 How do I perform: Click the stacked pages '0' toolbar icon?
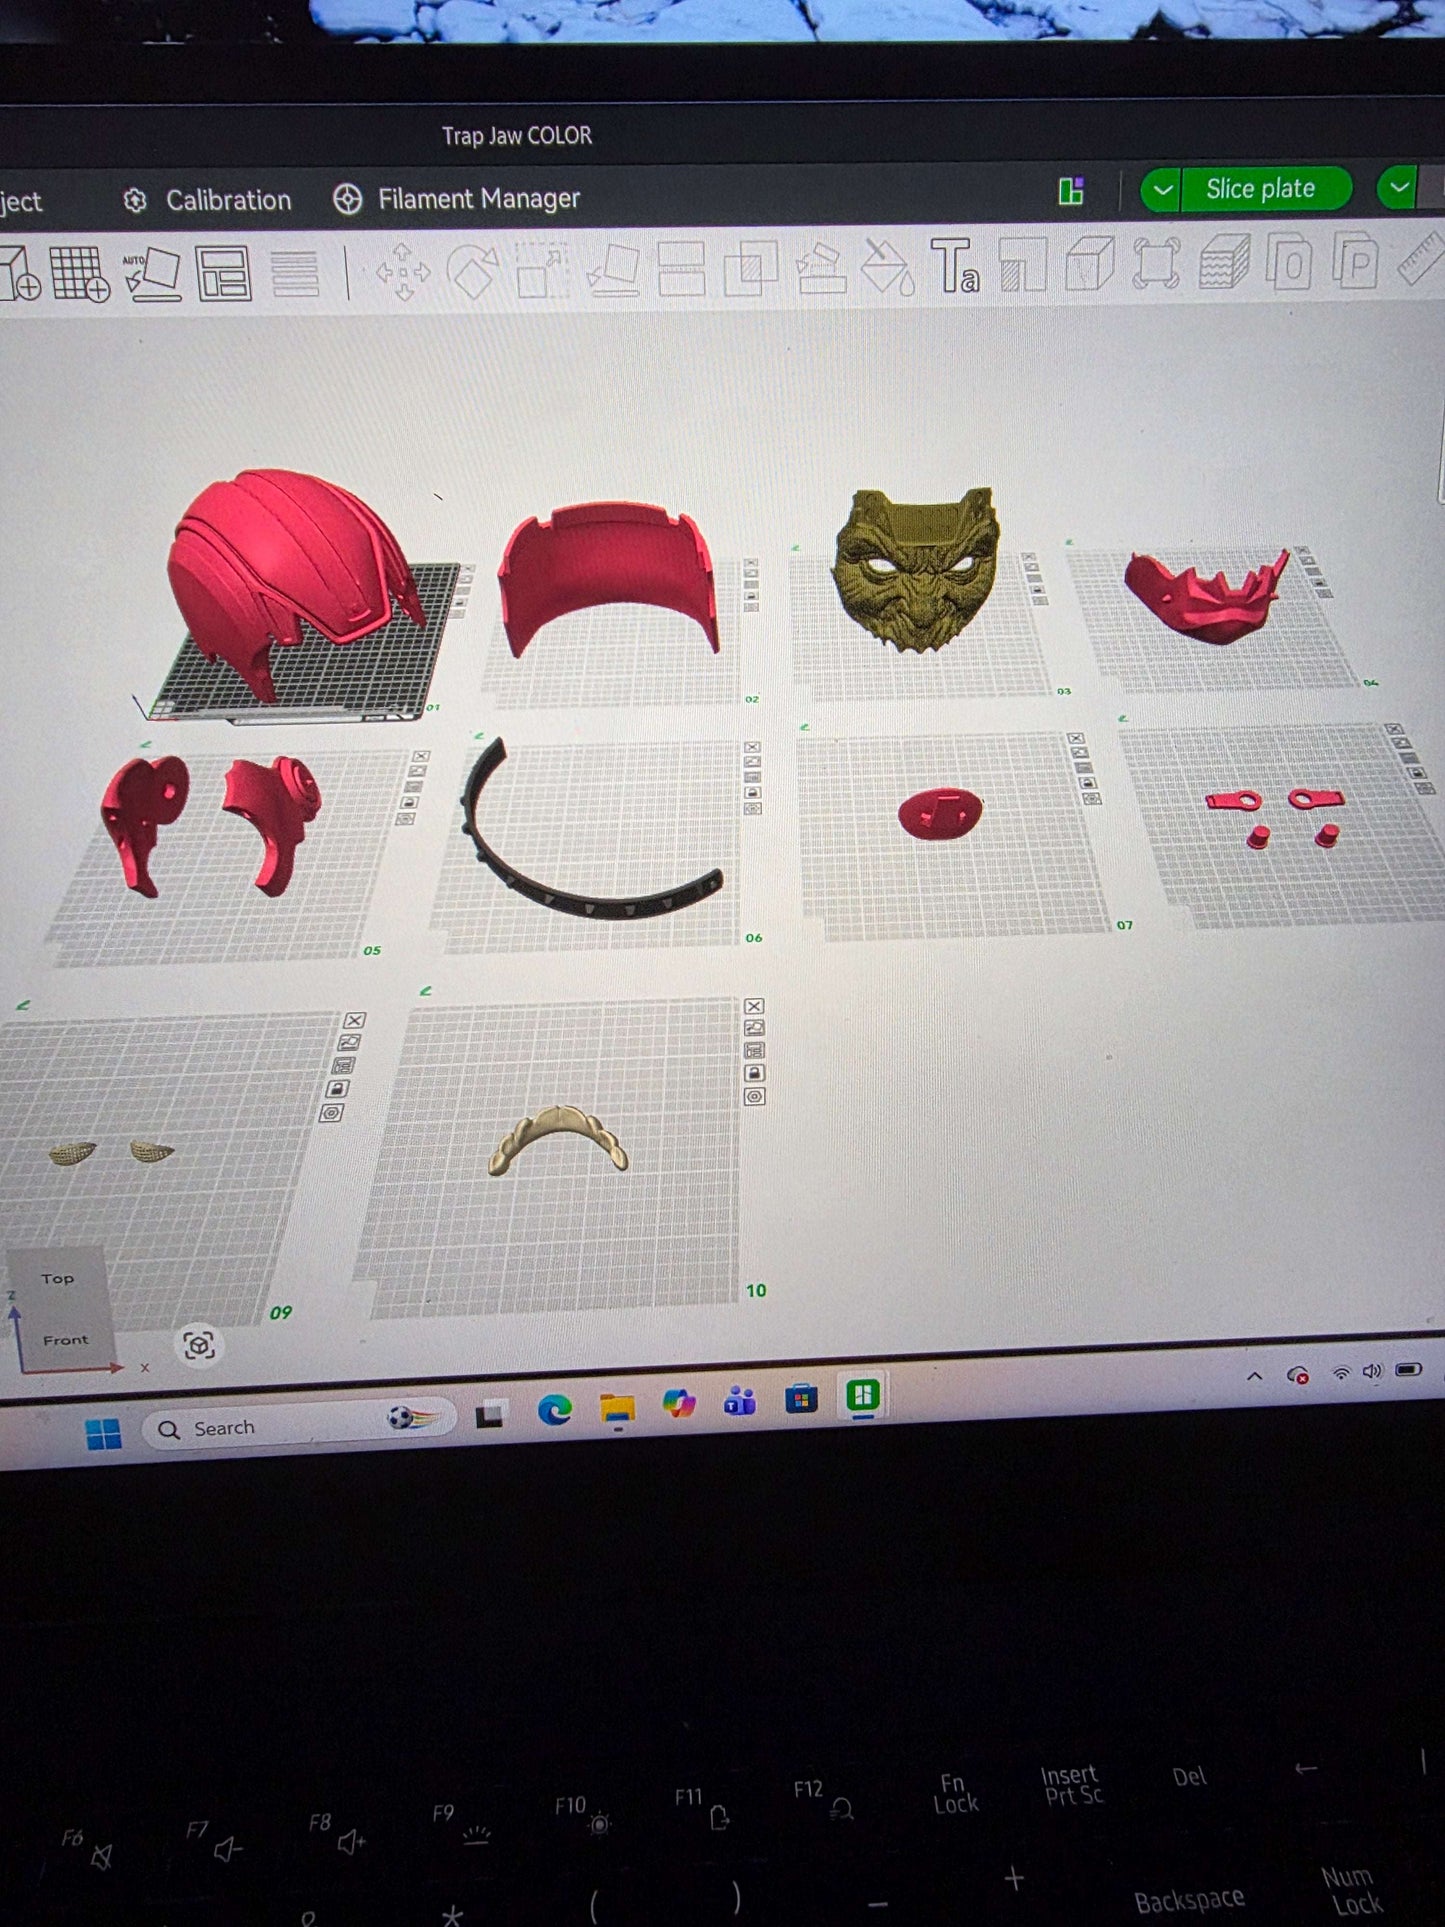(1289, 262)
